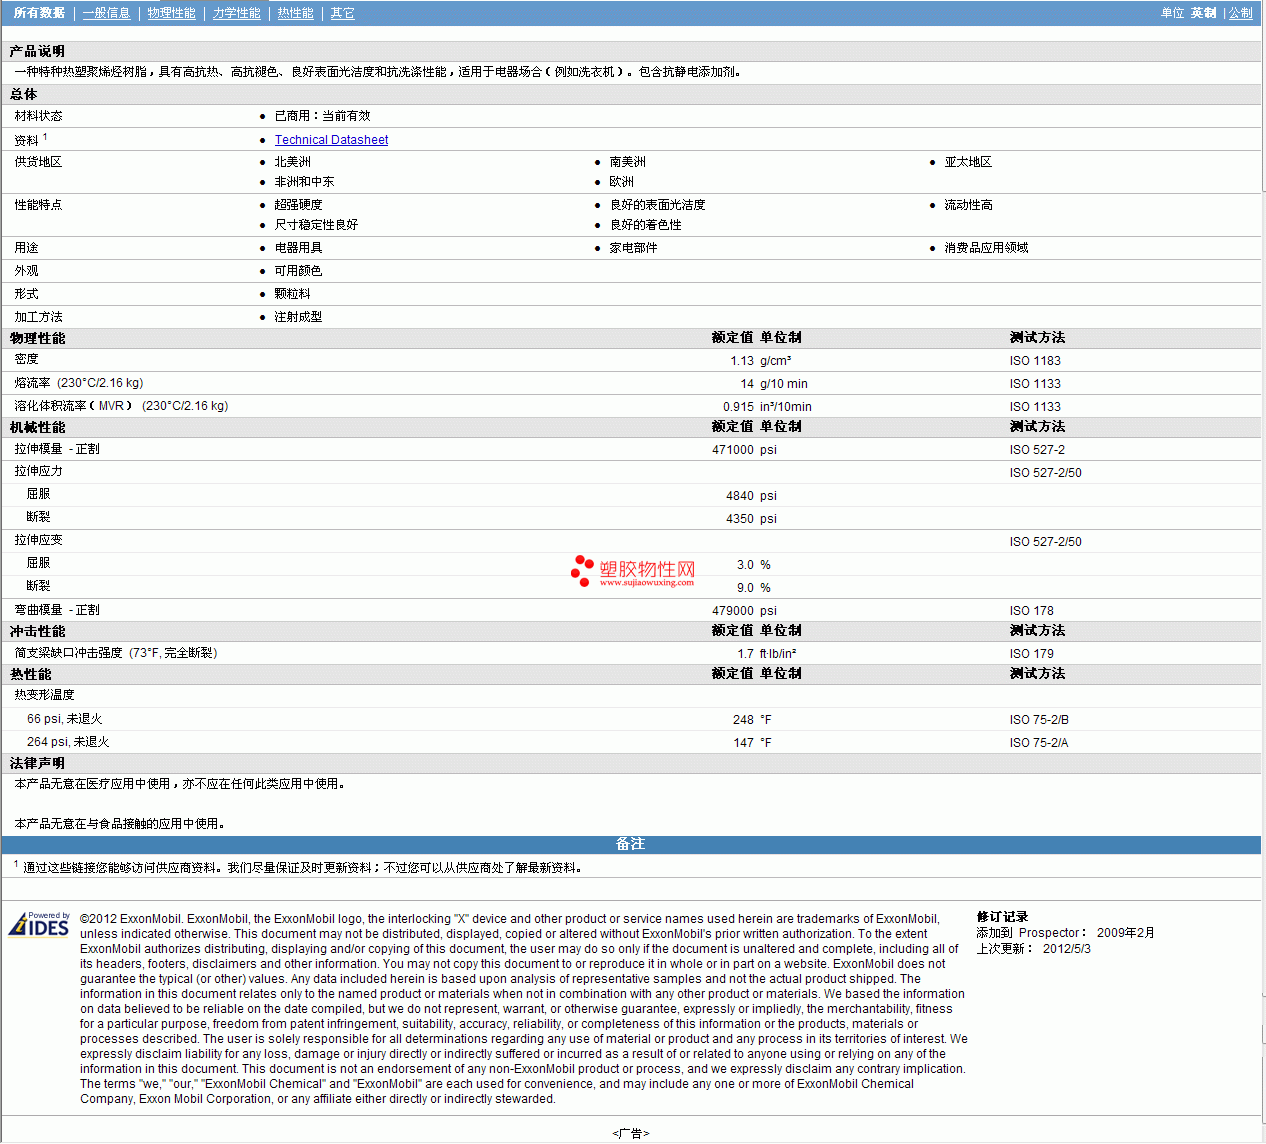Click the 修订记录 heading in the footer
The image size is (1266, 1144).
pos(1002,917)
